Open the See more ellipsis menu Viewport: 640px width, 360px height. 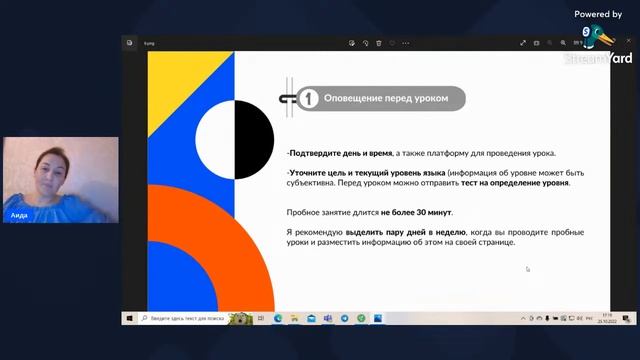click(x=406, y=43)
